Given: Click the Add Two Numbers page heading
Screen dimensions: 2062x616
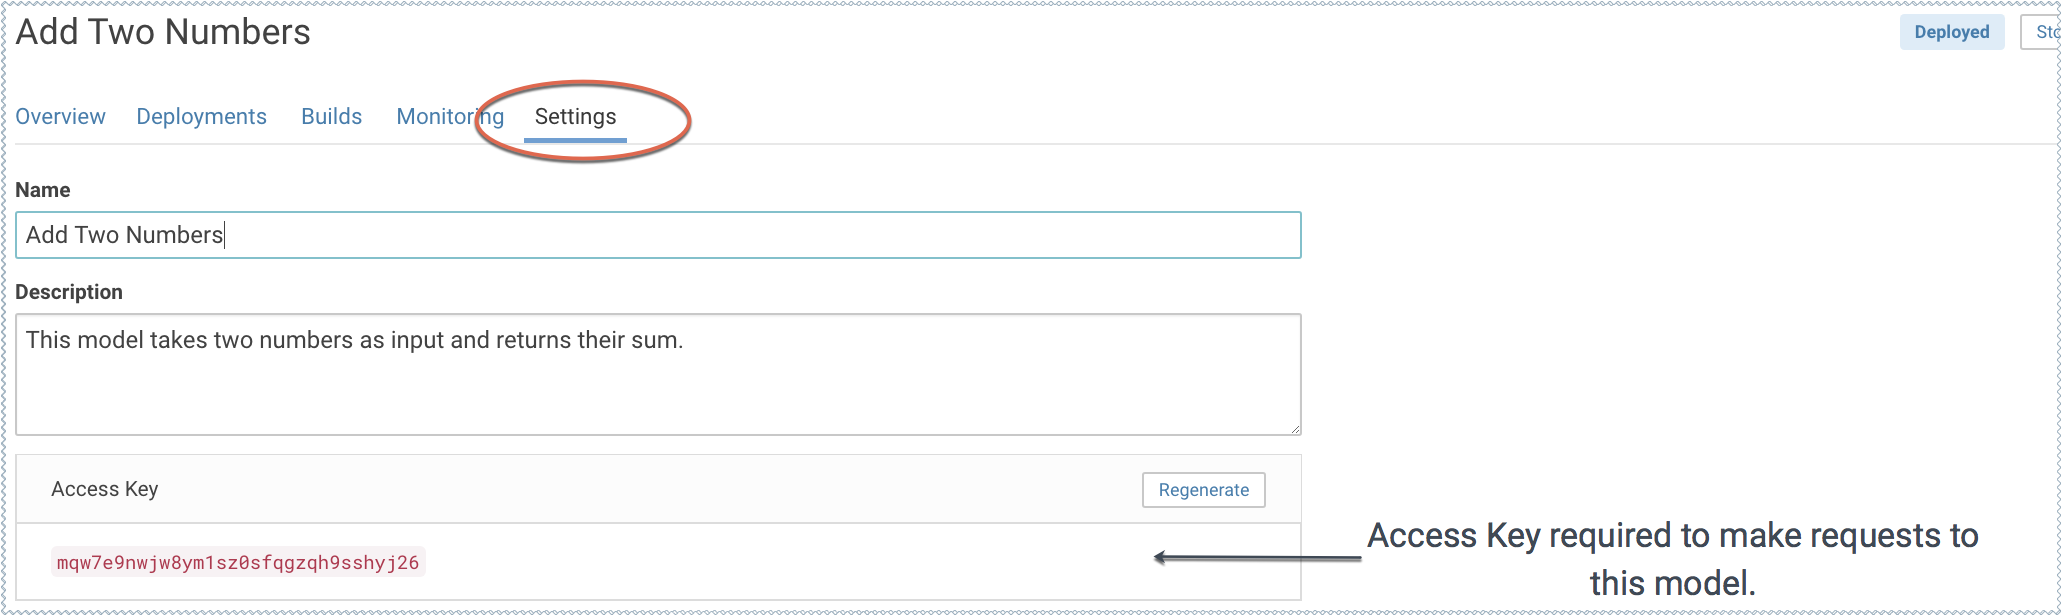Looking at the screenshot, I should (x=163, y=32).
